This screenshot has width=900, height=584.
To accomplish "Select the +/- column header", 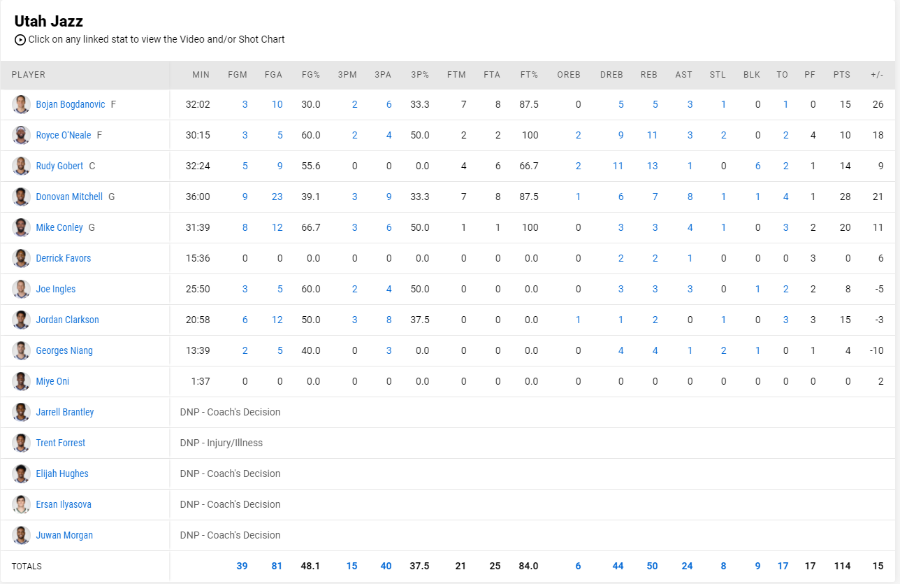I will [x=876, y=75].
